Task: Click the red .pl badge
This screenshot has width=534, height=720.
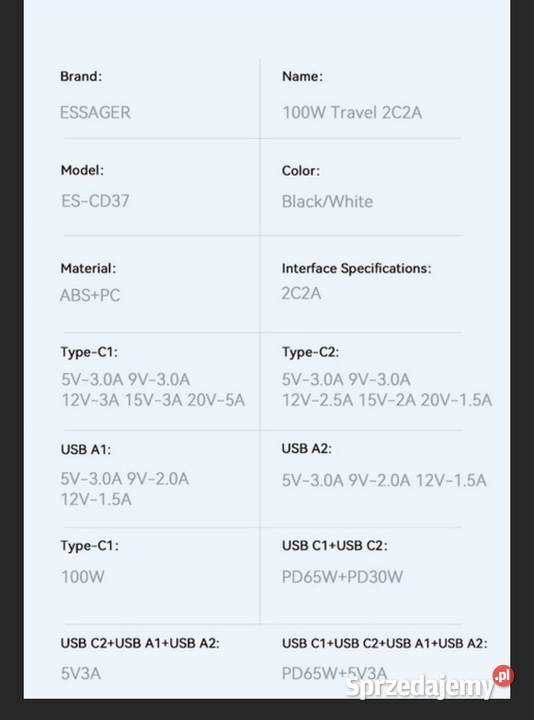Action: click(x=503, y=676)
